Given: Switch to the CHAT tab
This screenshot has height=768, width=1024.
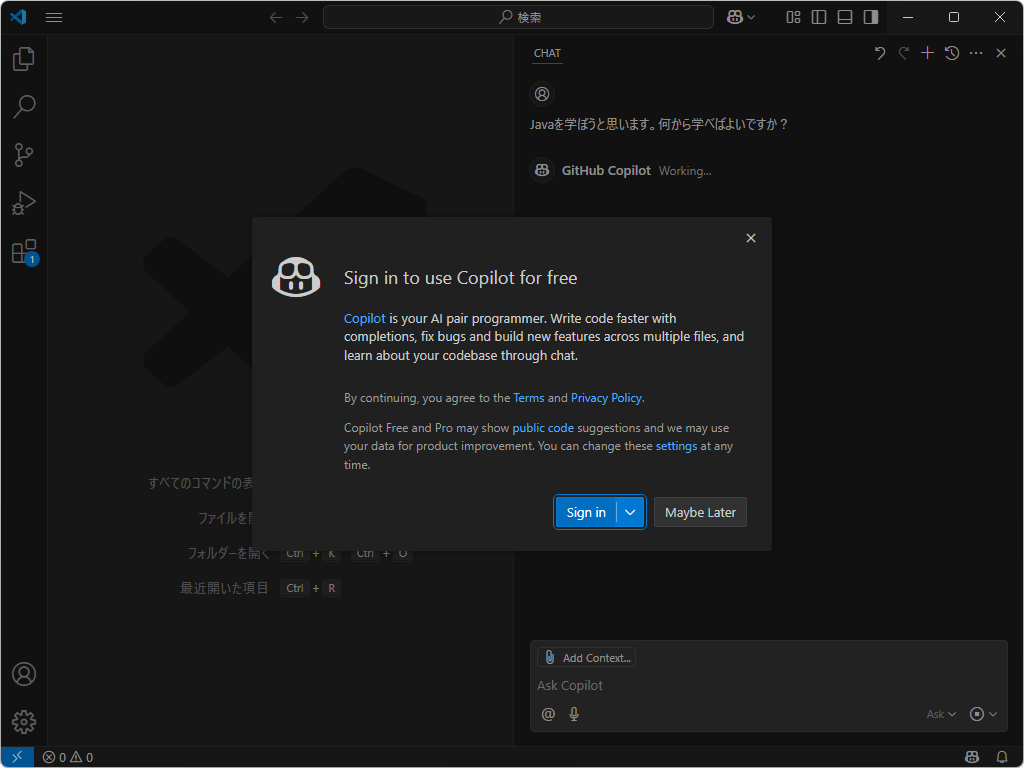Looking at the screenshot, I should (546, 53).
